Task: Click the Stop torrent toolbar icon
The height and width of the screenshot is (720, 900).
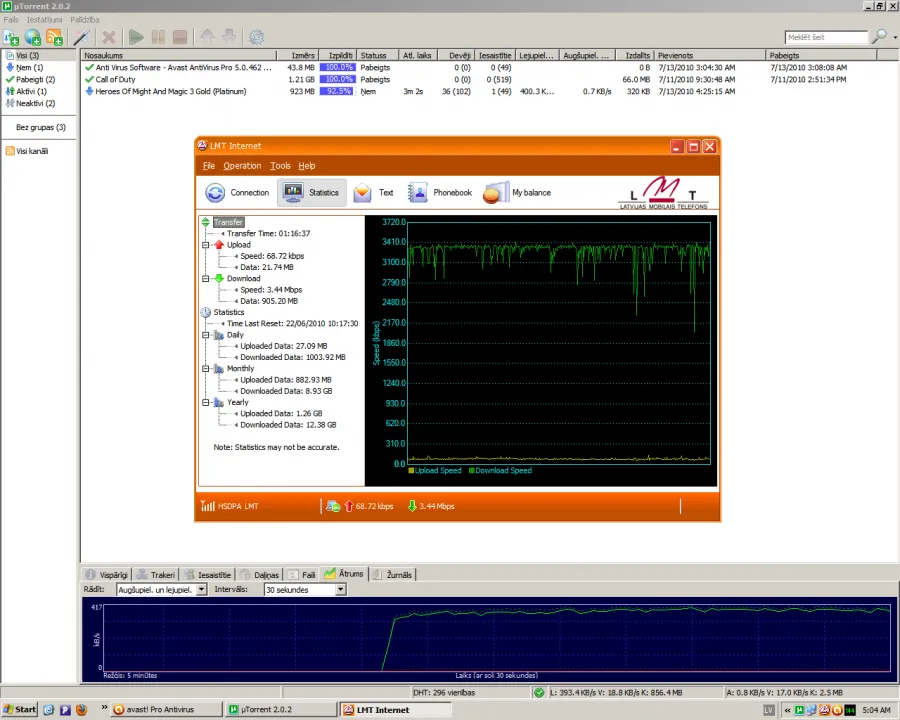Action: click(180, 38)
